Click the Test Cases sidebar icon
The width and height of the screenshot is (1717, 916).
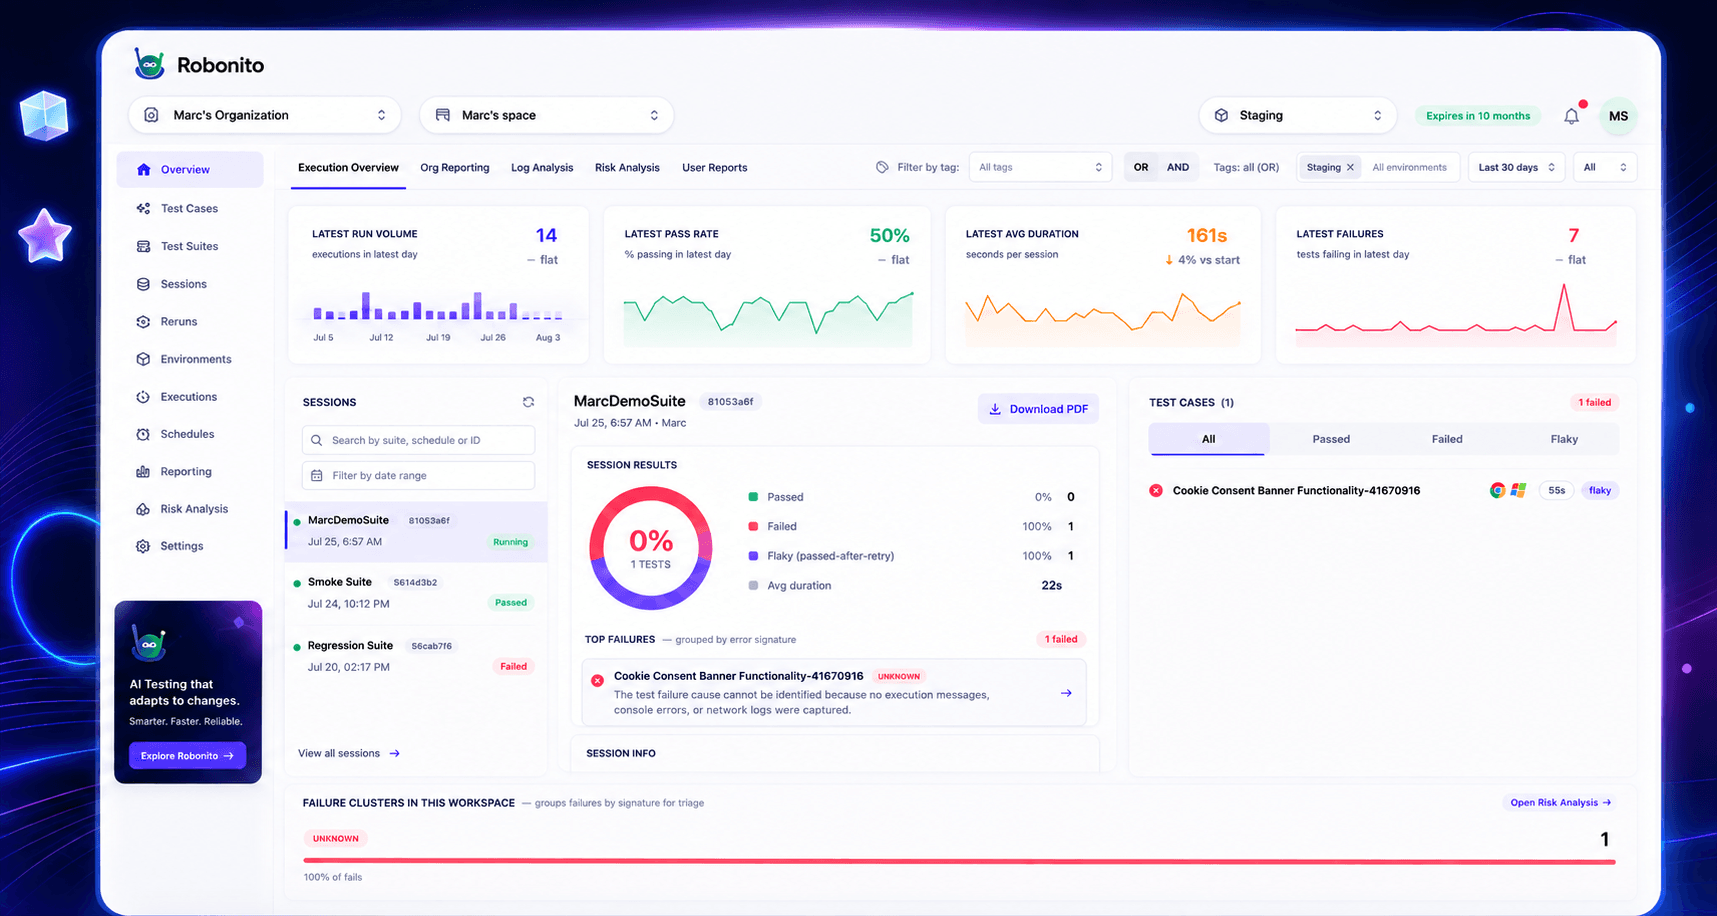(x=143, y=208)
